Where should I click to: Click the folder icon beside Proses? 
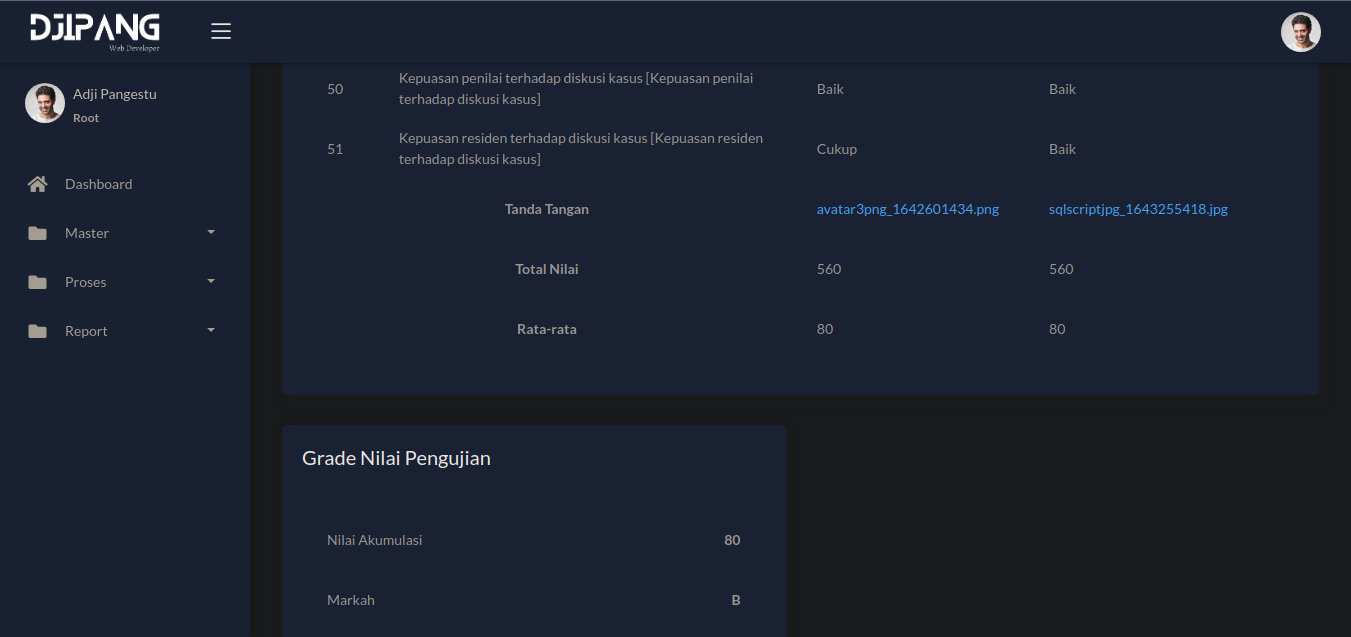(x=38, y=282)
